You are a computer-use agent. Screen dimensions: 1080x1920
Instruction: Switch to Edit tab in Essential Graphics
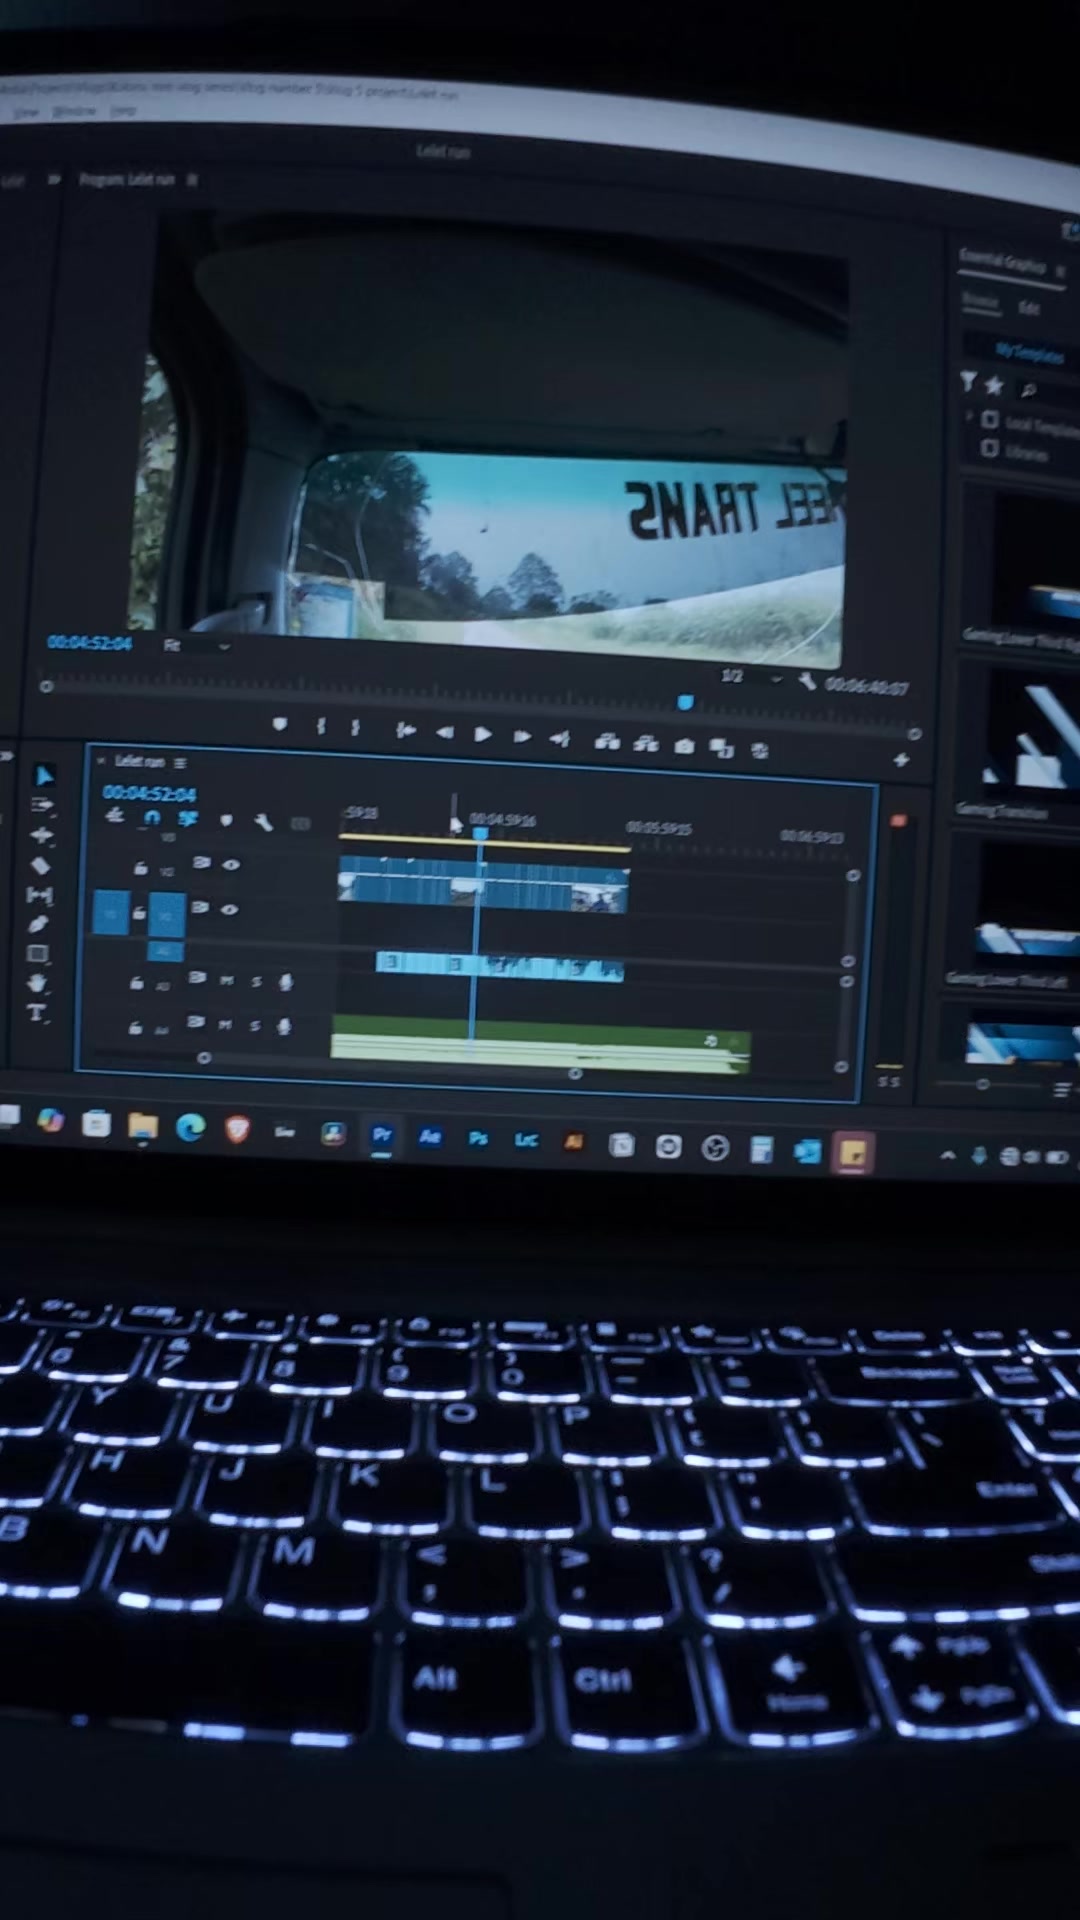click(x=1029, y=308)
